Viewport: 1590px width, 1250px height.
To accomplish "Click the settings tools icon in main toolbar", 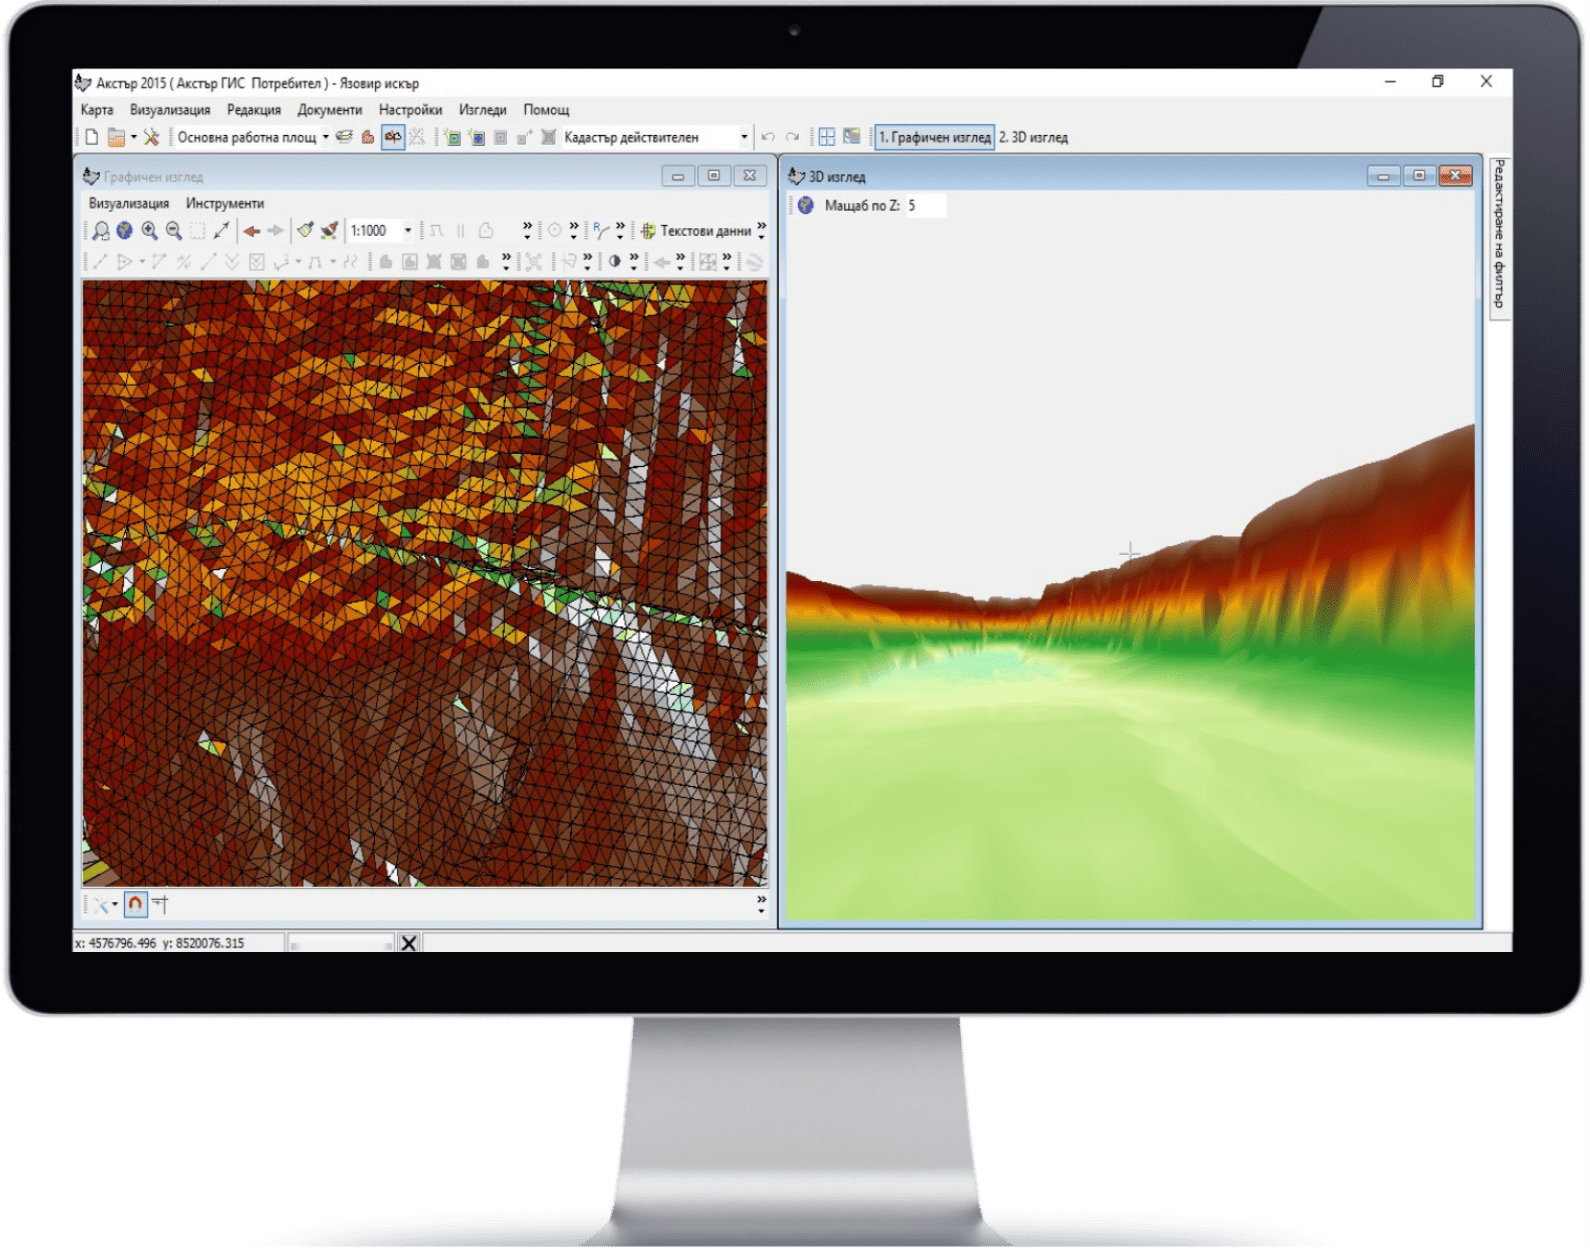I will [x=151, y=137].
